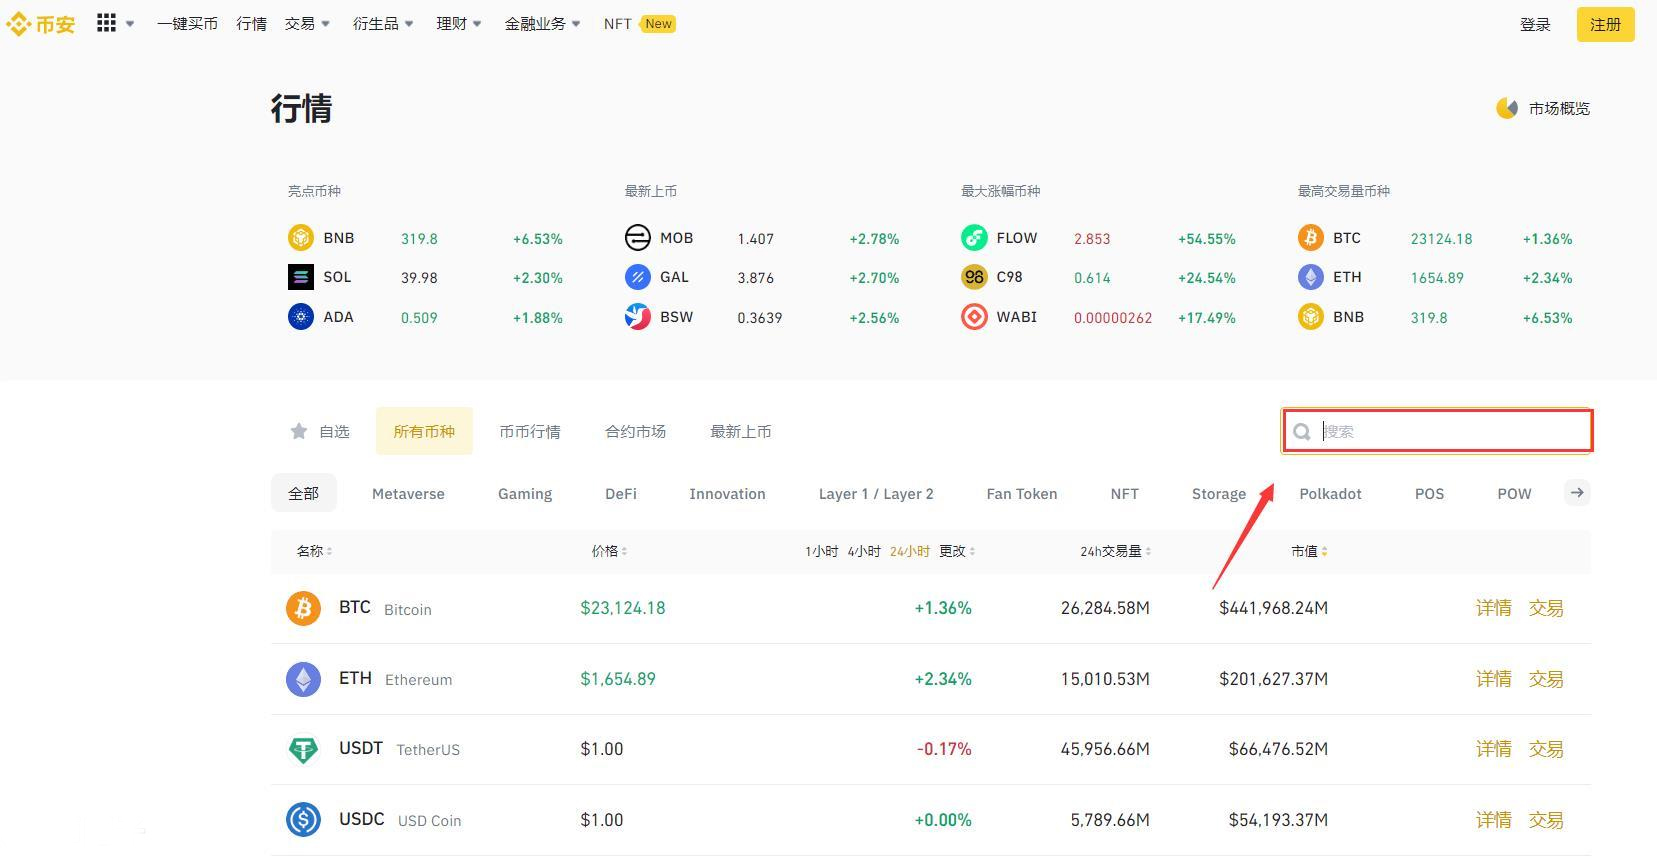
Task: Select the DeFi category filter
Action: pos(620,494)
